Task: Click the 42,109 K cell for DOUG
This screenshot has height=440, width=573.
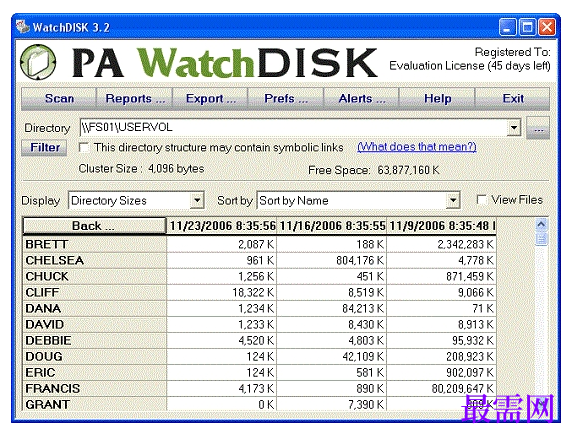Action: point(331,357)
